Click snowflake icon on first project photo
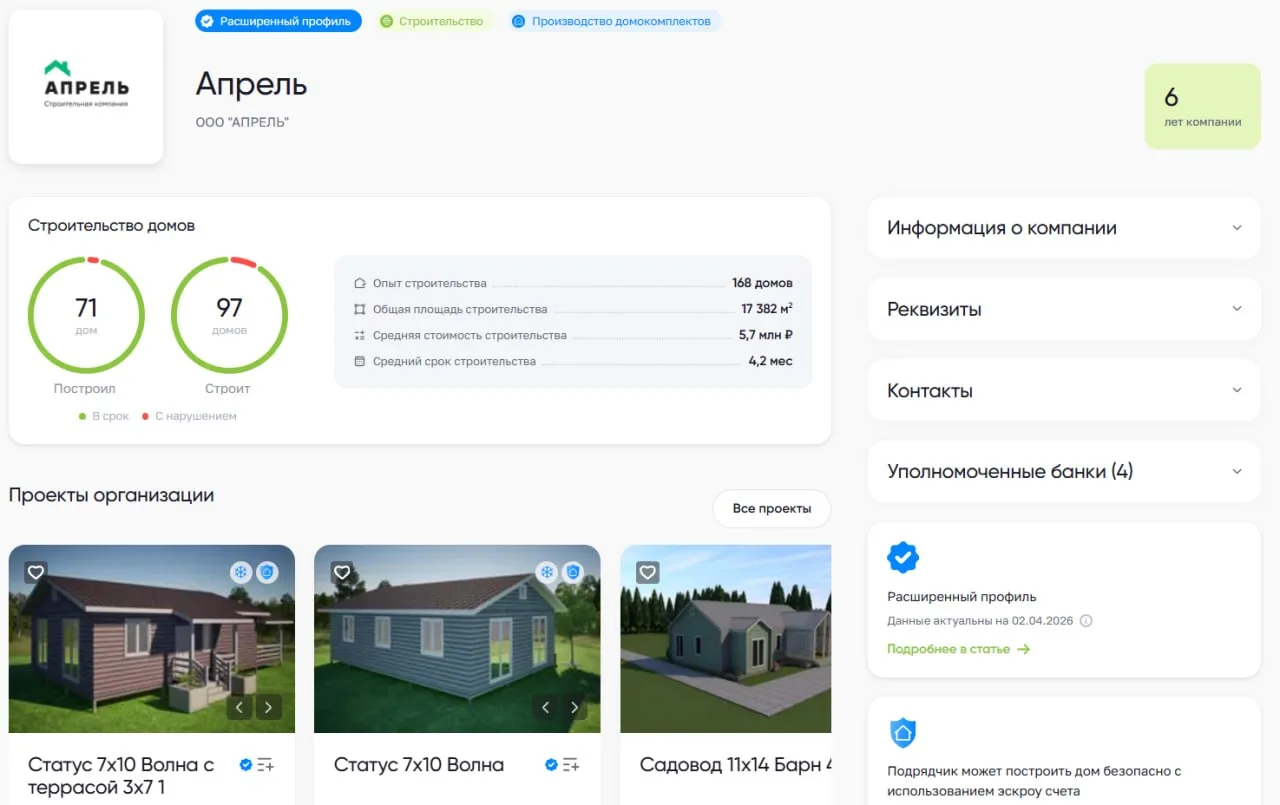 (x=241, y=572)
